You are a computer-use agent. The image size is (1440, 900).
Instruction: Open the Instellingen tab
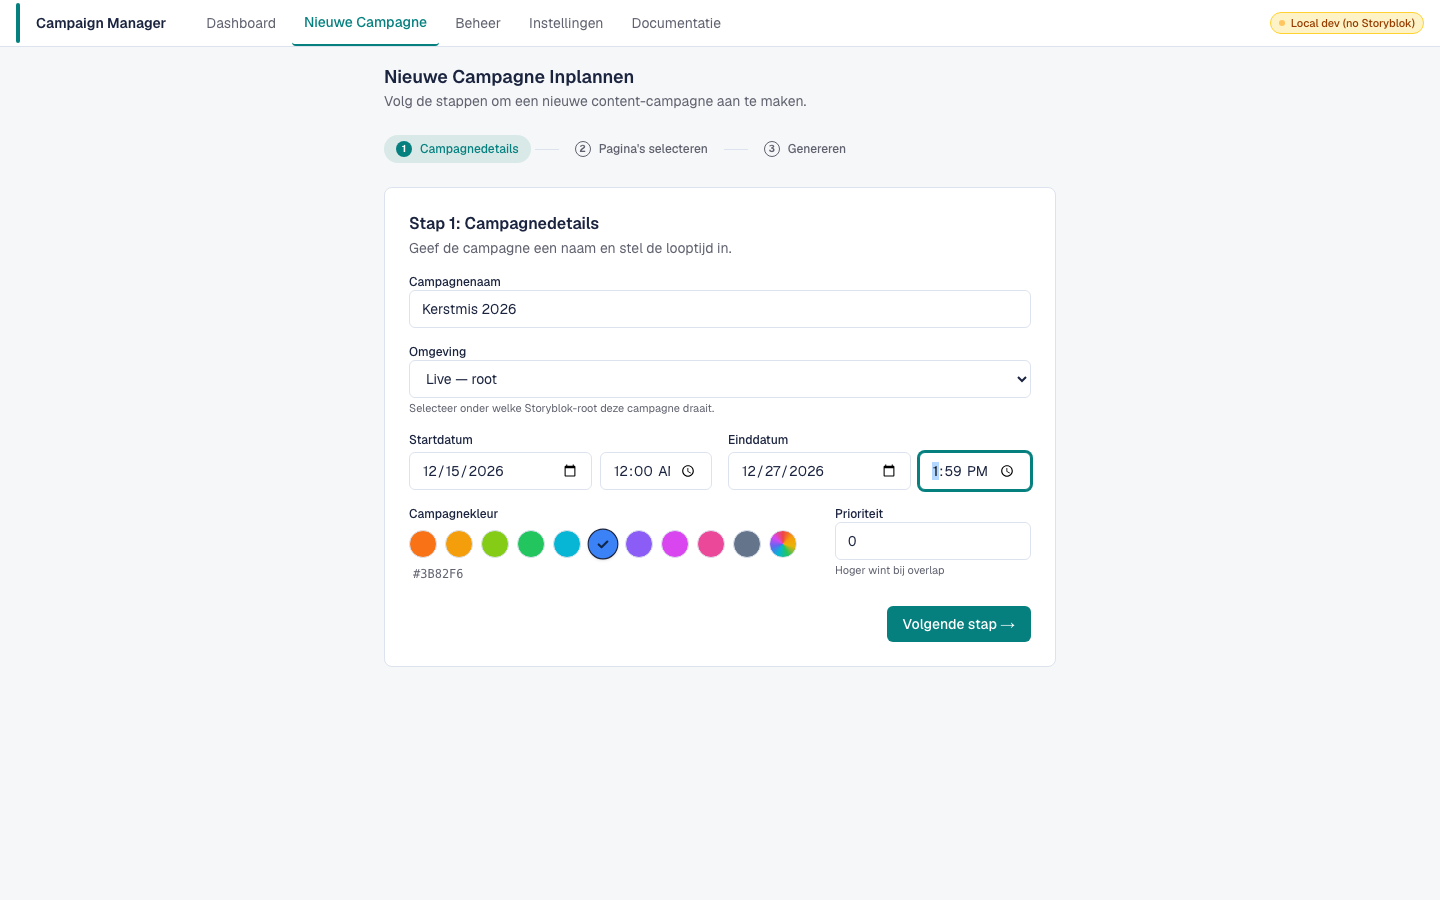(x=566, y=23)
